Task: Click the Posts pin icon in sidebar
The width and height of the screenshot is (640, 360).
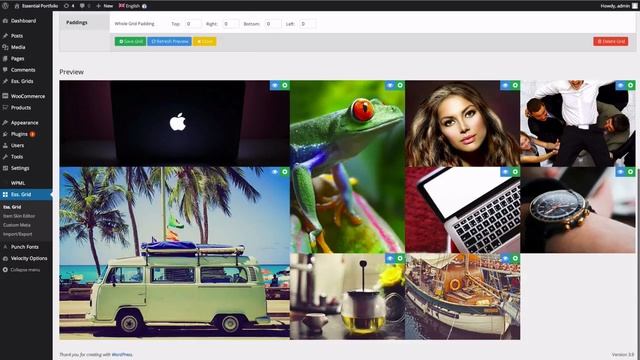Action: (5, 36)
